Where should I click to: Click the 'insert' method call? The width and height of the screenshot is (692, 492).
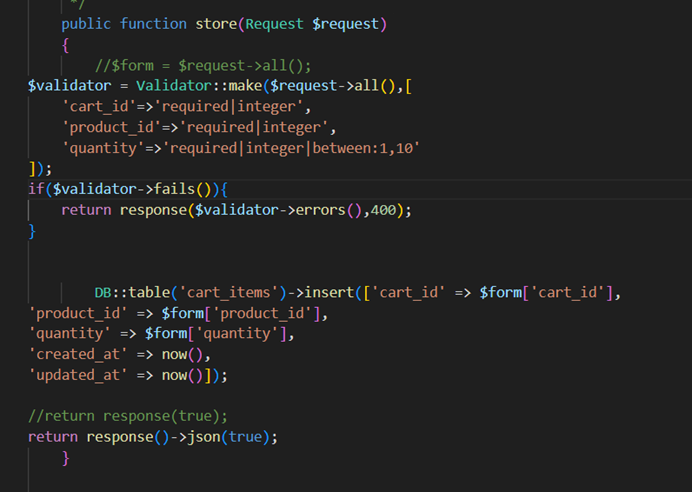pos(329,293)
